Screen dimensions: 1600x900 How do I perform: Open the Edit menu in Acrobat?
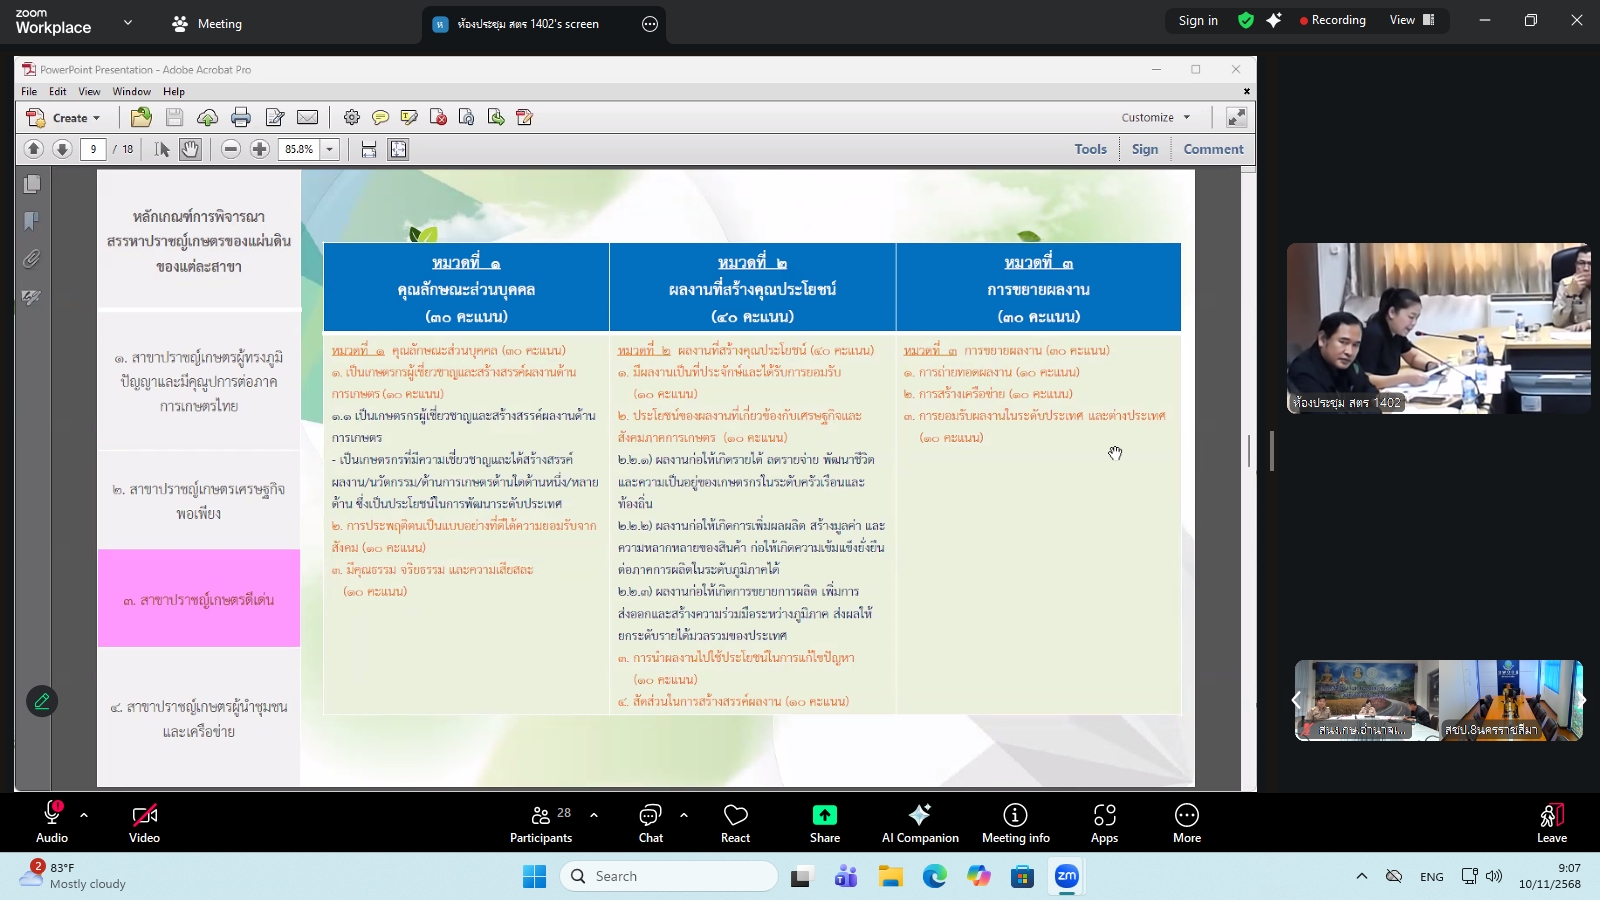(x=57, y=91)
